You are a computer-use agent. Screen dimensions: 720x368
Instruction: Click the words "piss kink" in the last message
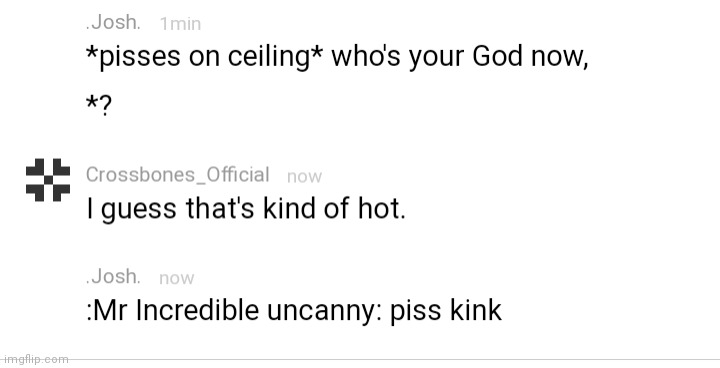tap(446, 311)
